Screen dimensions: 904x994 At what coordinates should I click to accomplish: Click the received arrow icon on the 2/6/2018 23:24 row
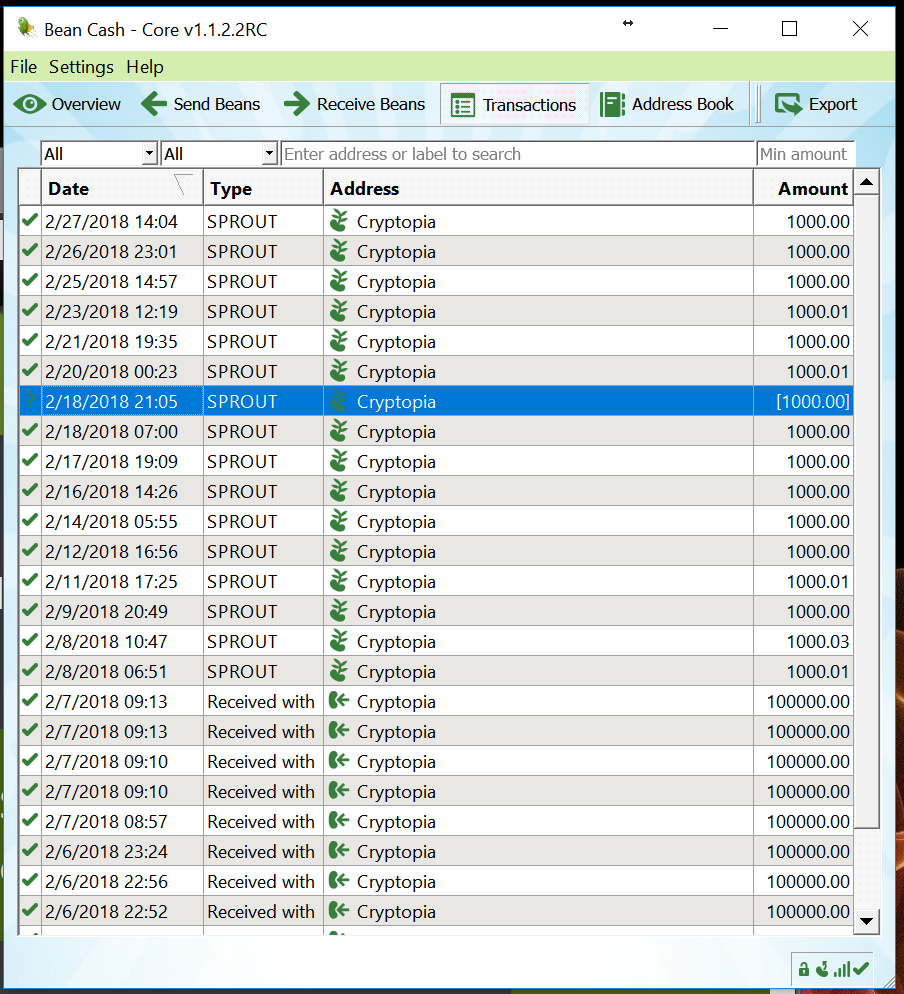[x=339, y=850]
